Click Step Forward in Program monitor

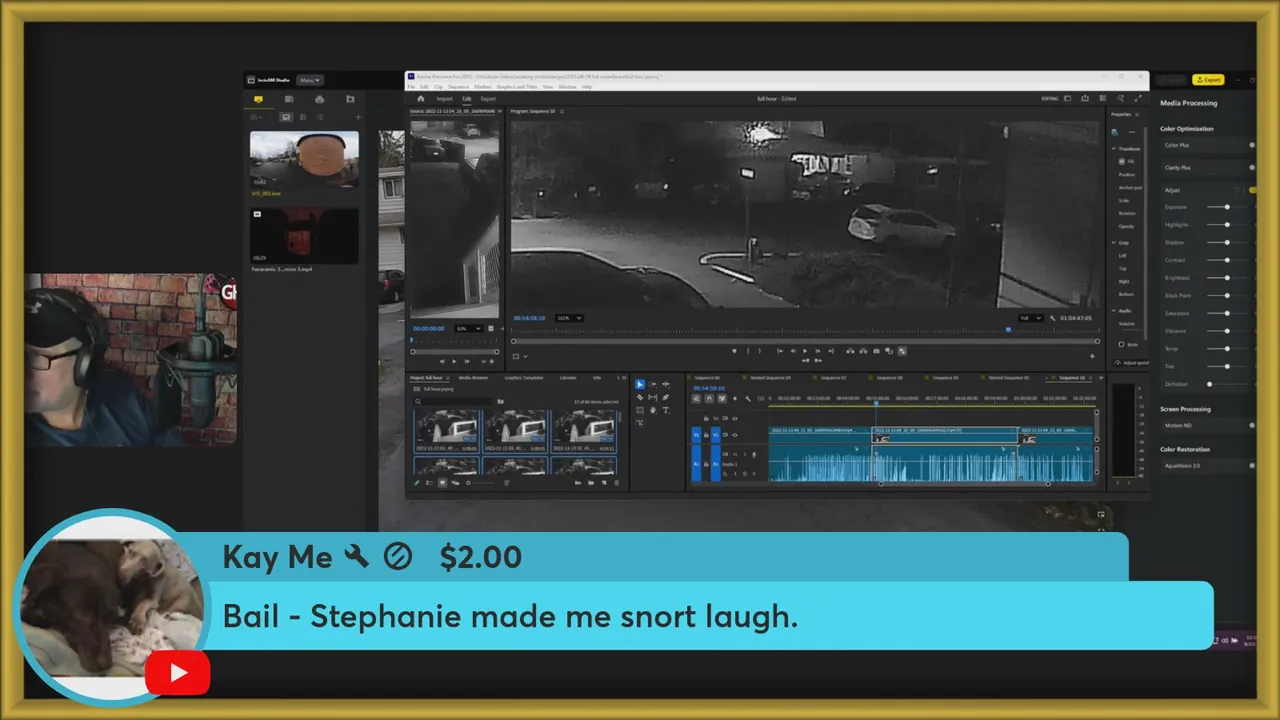[818, 351]
